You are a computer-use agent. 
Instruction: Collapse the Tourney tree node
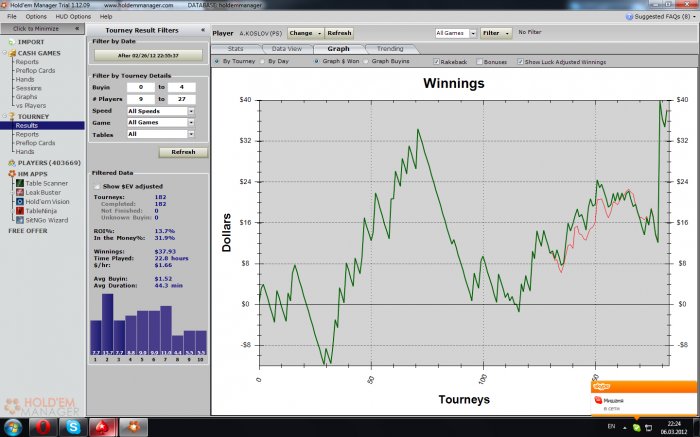coord(4,116)
